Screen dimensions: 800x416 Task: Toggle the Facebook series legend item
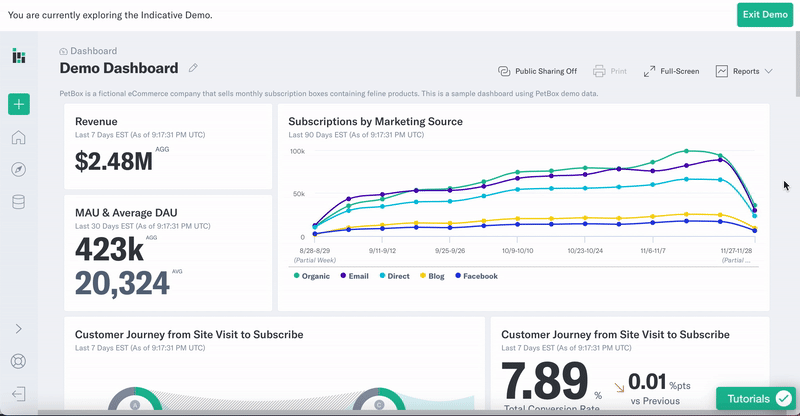(477, 276)
